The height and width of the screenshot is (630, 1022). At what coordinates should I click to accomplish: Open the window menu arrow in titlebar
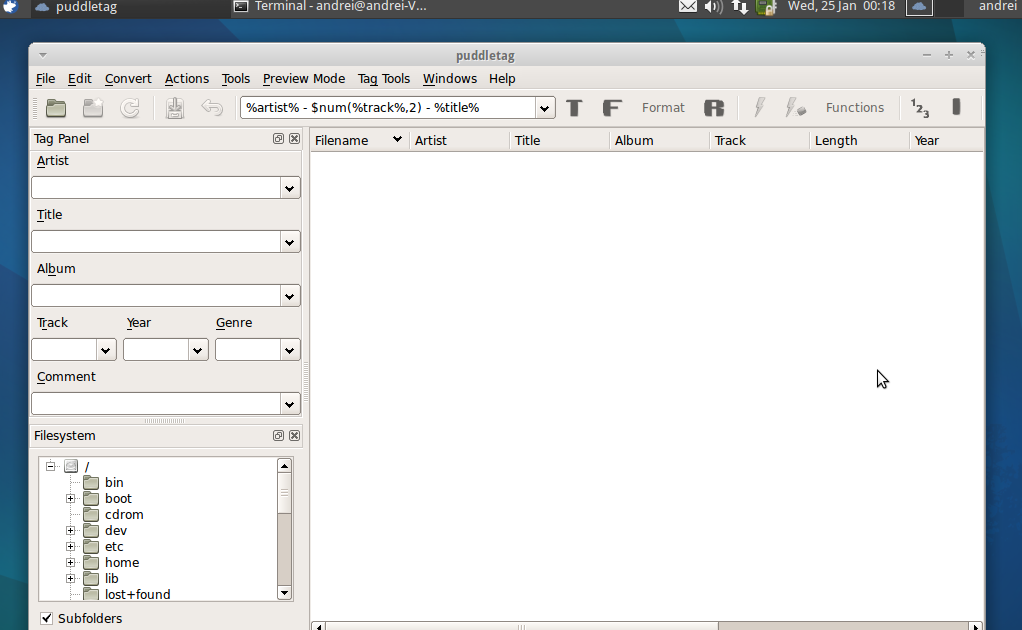coord(42,55)
